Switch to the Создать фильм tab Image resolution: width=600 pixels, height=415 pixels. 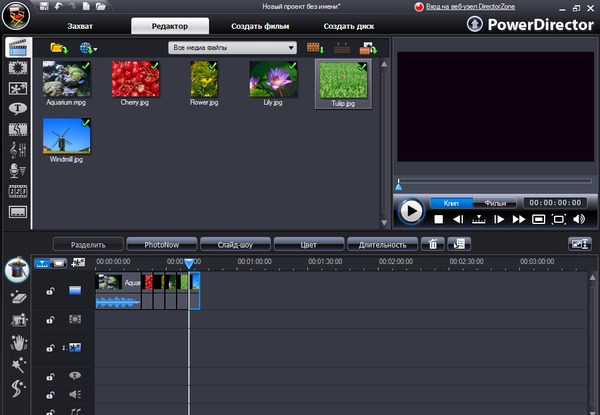point(260,26)
